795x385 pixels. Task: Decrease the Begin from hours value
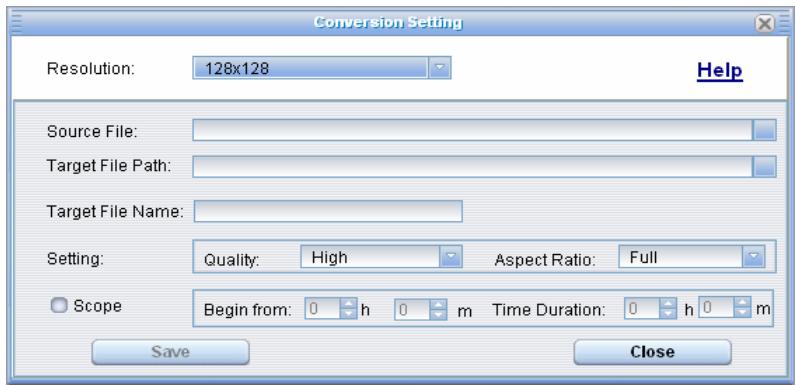348,313
